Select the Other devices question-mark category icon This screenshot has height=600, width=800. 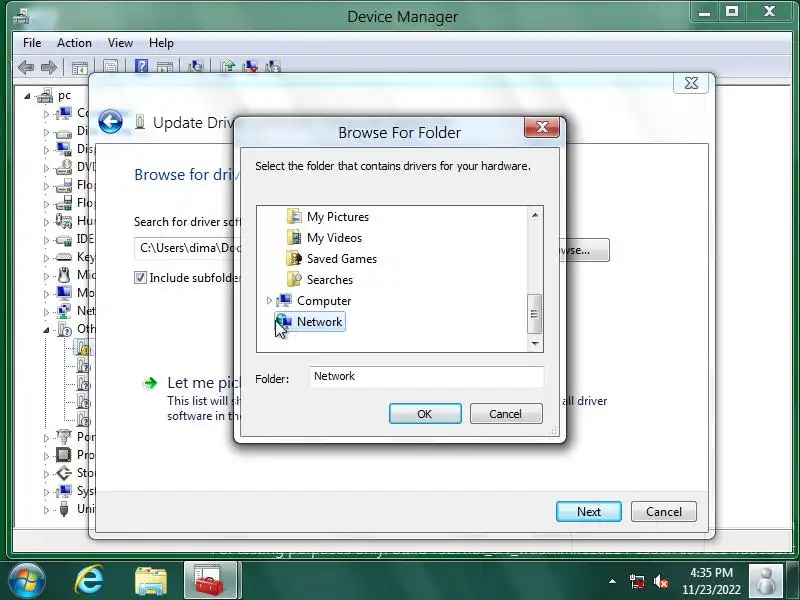point(65,329)
